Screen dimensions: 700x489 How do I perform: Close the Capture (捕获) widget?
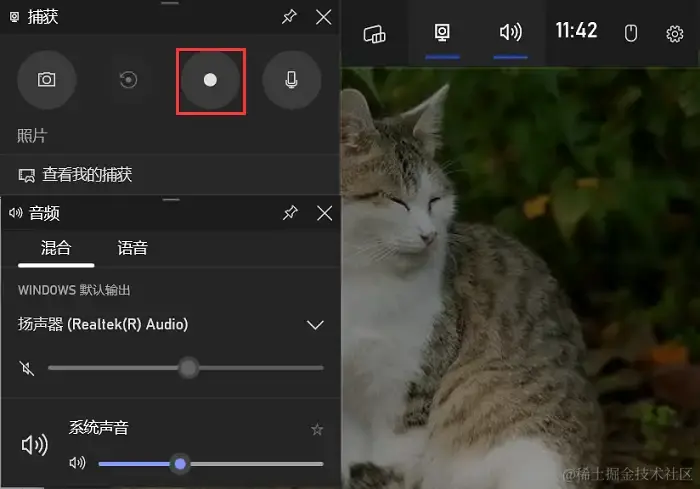tap(324, 17)
